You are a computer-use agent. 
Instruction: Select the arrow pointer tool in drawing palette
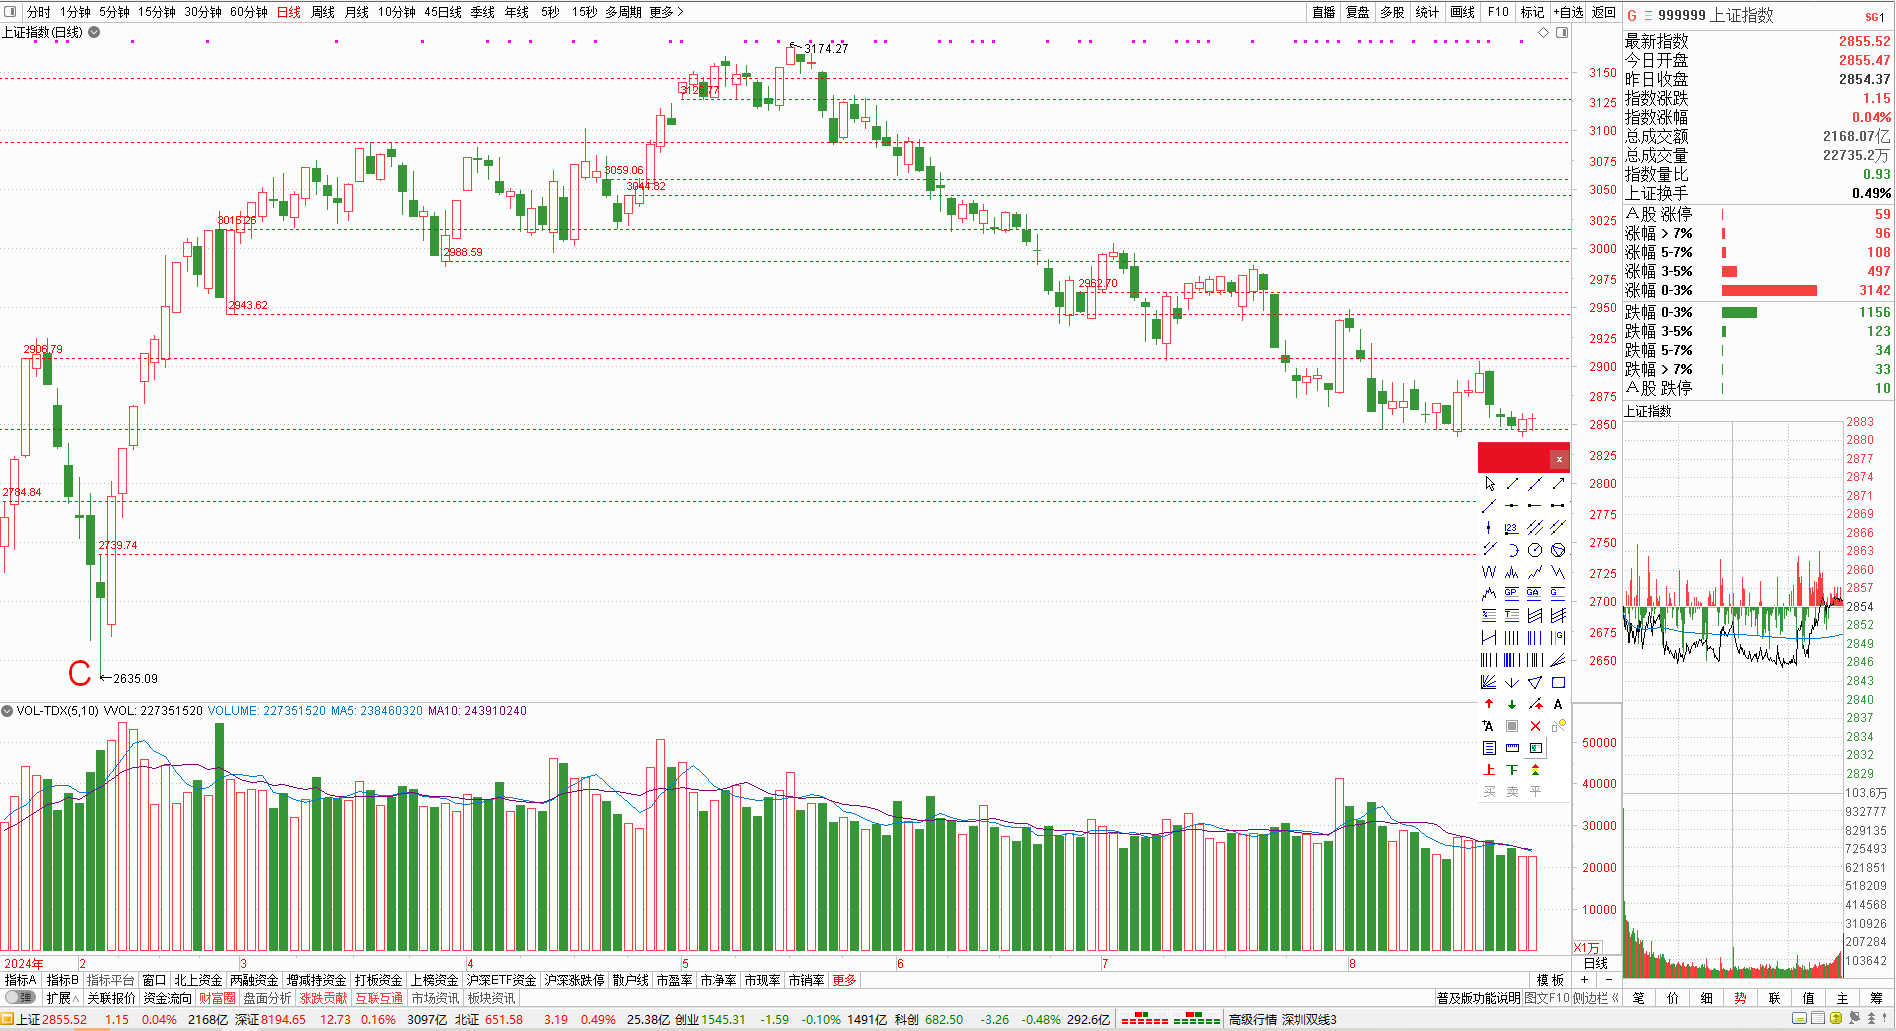point(1489,484)
